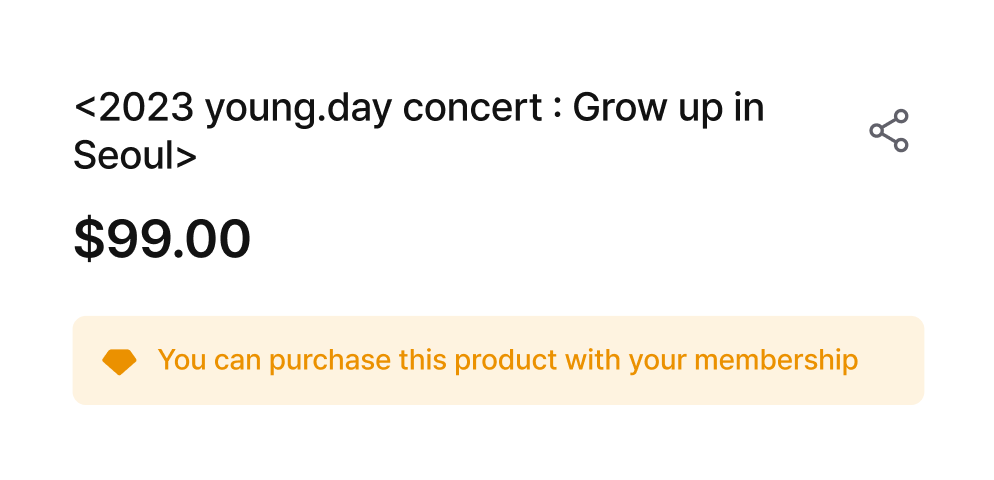Click the word "product" in the notice
The height and width of the screenshot is (480, 994).
[x=498, y=360]
